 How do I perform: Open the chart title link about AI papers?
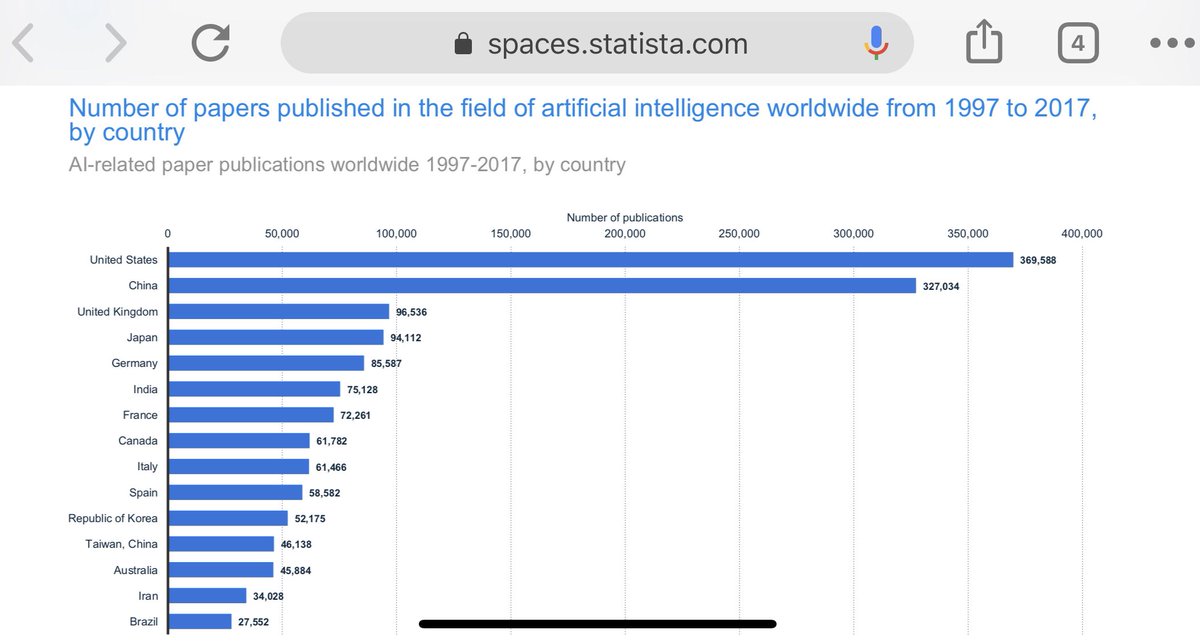tap(583, 119)
